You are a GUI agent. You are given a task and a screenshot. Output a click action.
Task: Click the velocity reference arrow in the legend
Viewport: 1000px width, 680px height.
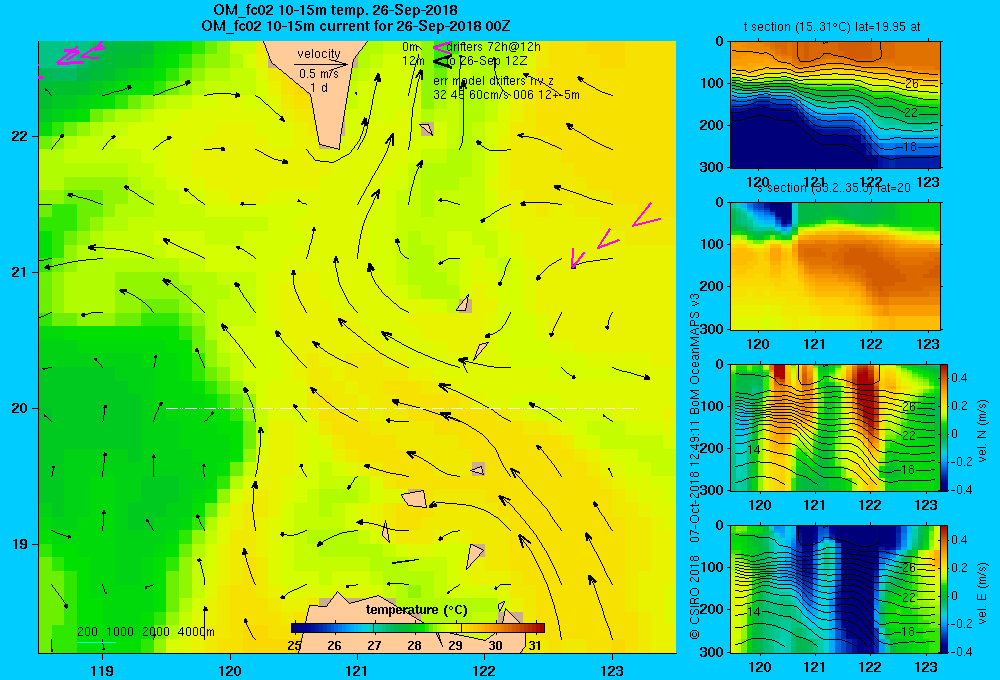(x=321, y=64)
